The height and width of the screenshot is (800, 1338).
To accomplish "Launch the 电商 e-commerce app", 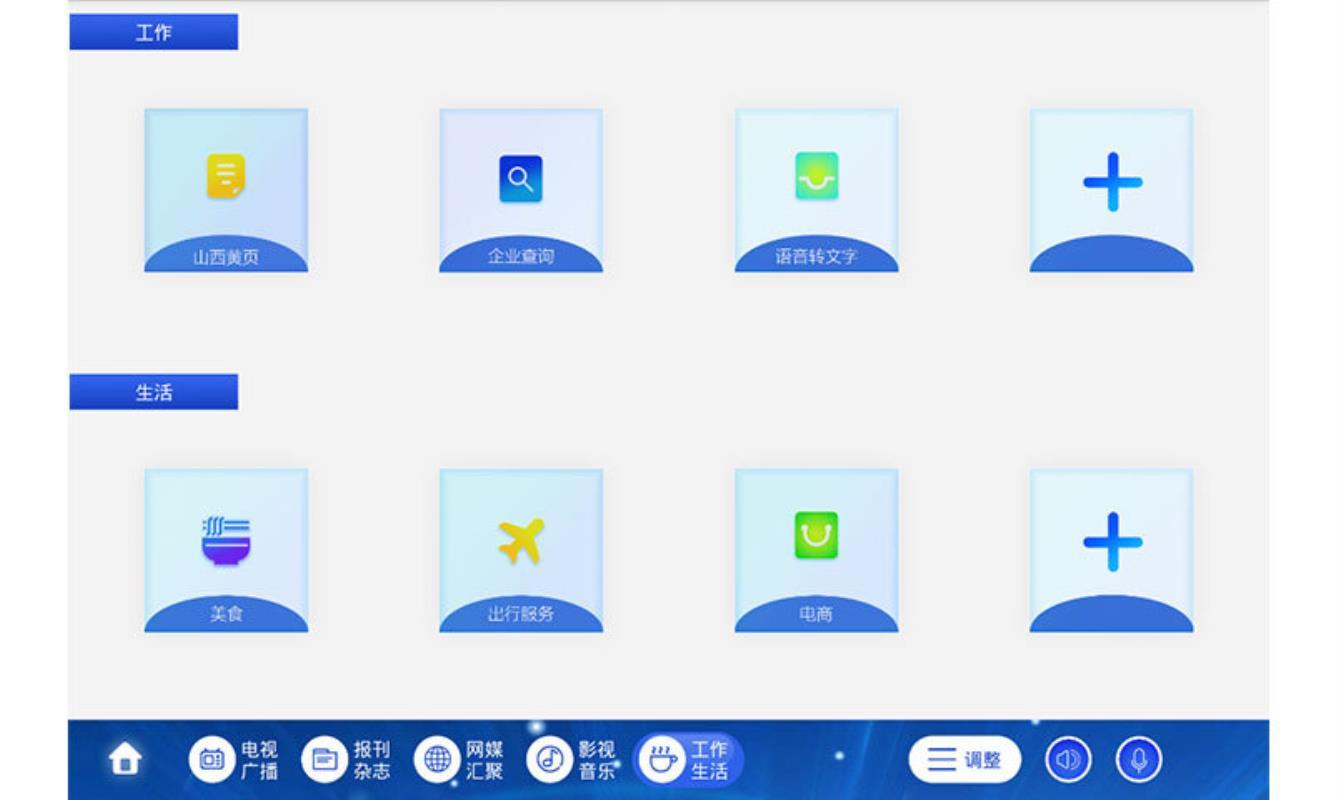I will [814, 548].
